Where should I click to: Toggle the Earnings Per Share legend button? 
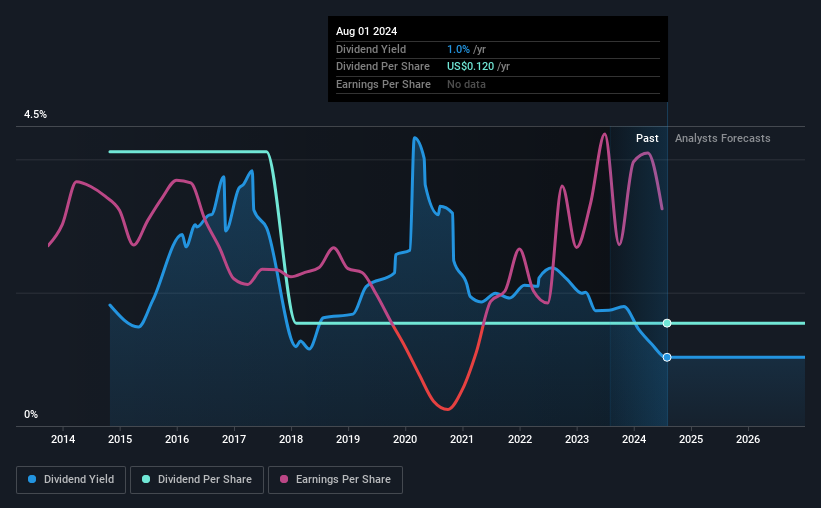pos(335,480)
